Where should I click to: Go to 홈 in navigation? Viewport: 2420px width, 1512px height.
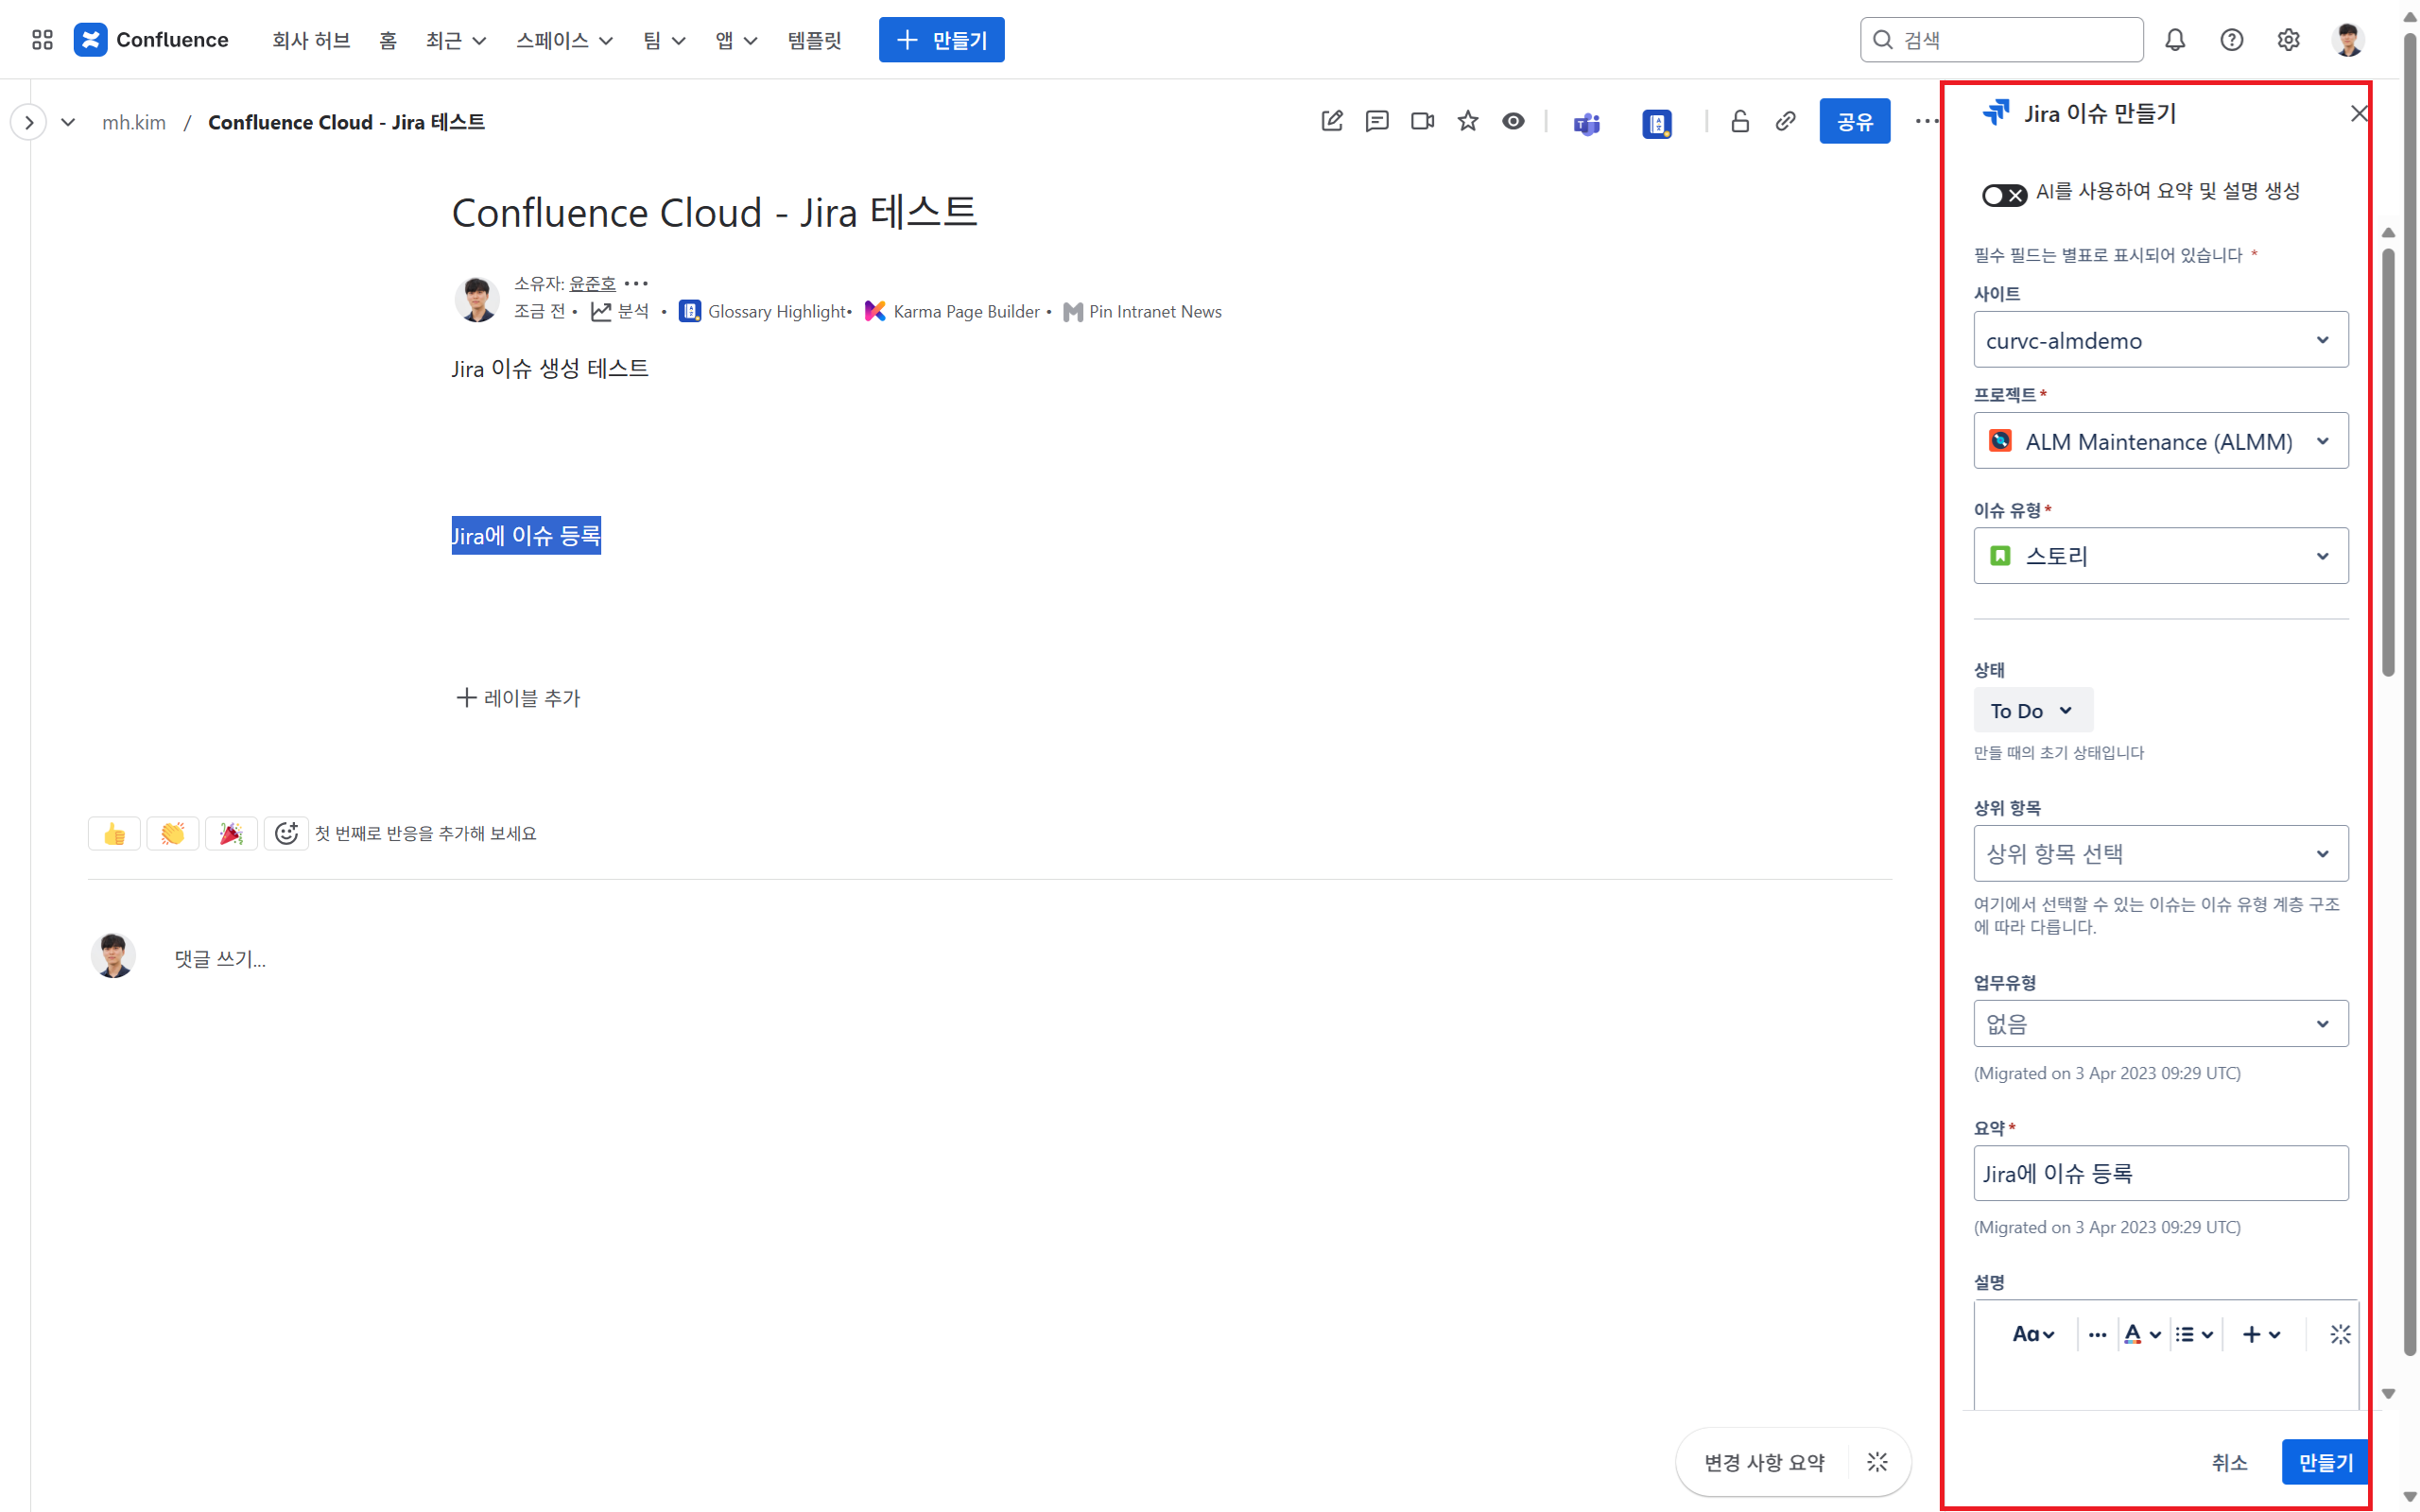tap(388, 40)
